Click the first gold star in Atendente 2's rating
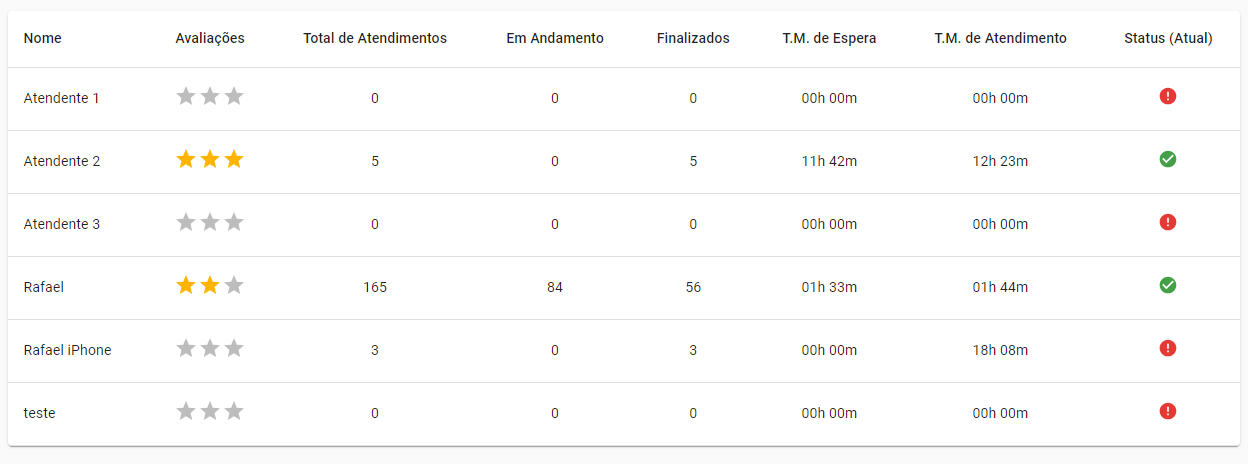Image resolution: width=1248 pixels, height=464 pixels. click(x=186, y=160)
